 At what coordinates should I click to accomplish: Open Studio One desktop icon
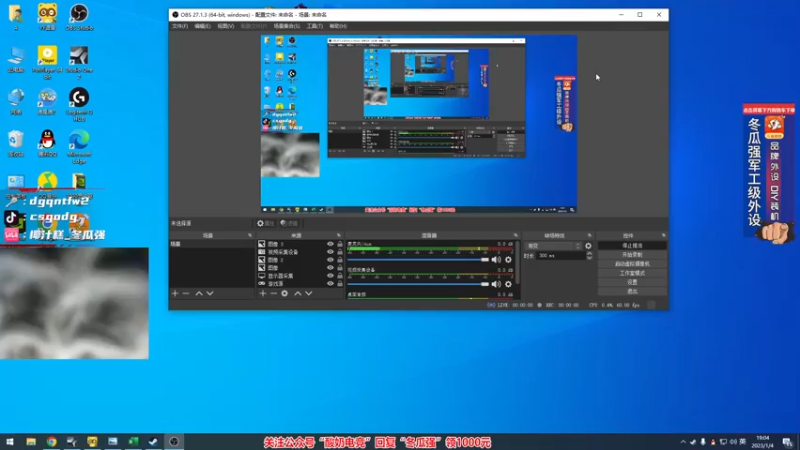click(x=79, y=63)
